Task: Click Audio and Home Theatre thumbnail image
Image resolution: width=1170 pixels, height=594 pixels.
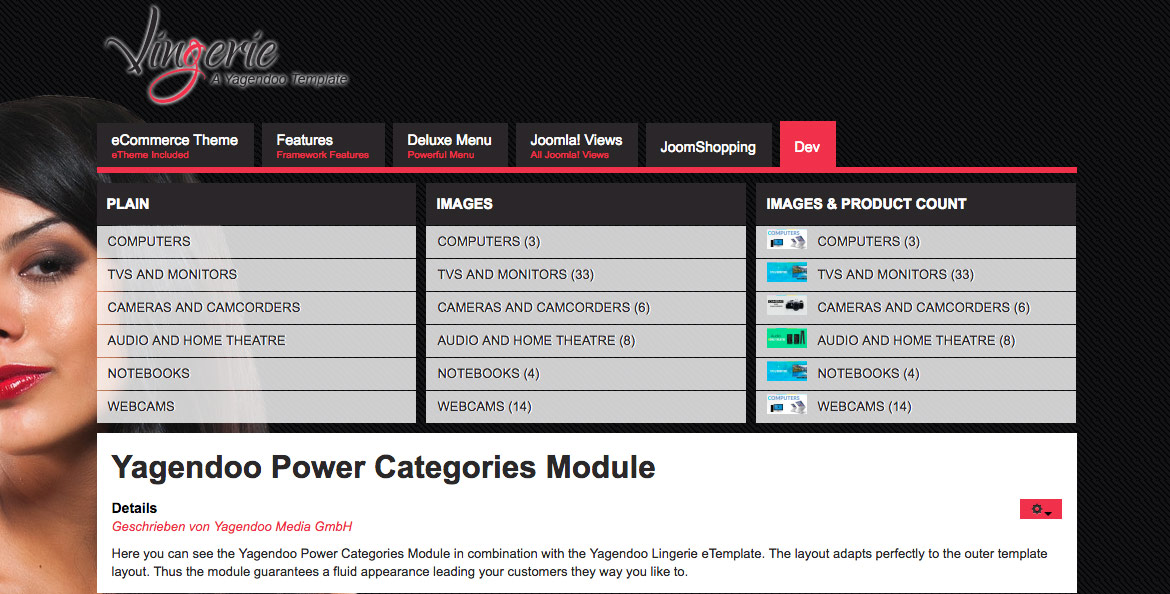Action: (786, 339)
